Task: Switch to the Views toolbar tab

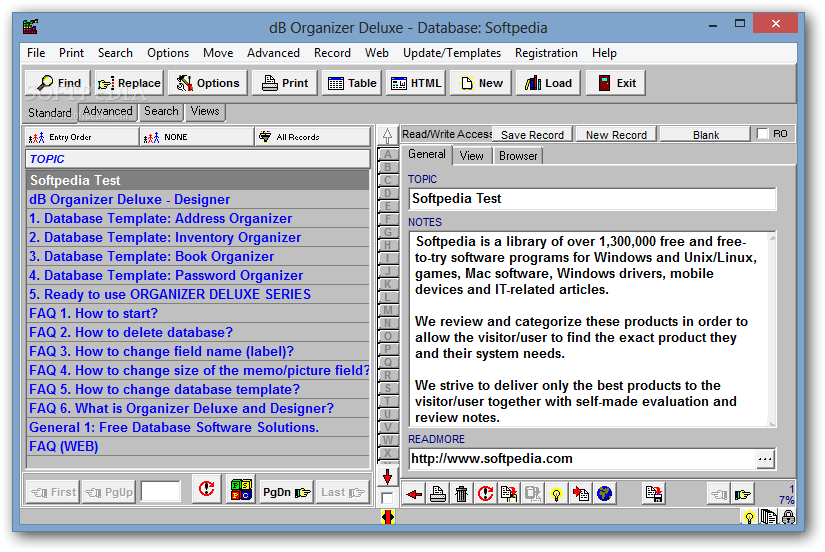Action: (x=205, y=112)
